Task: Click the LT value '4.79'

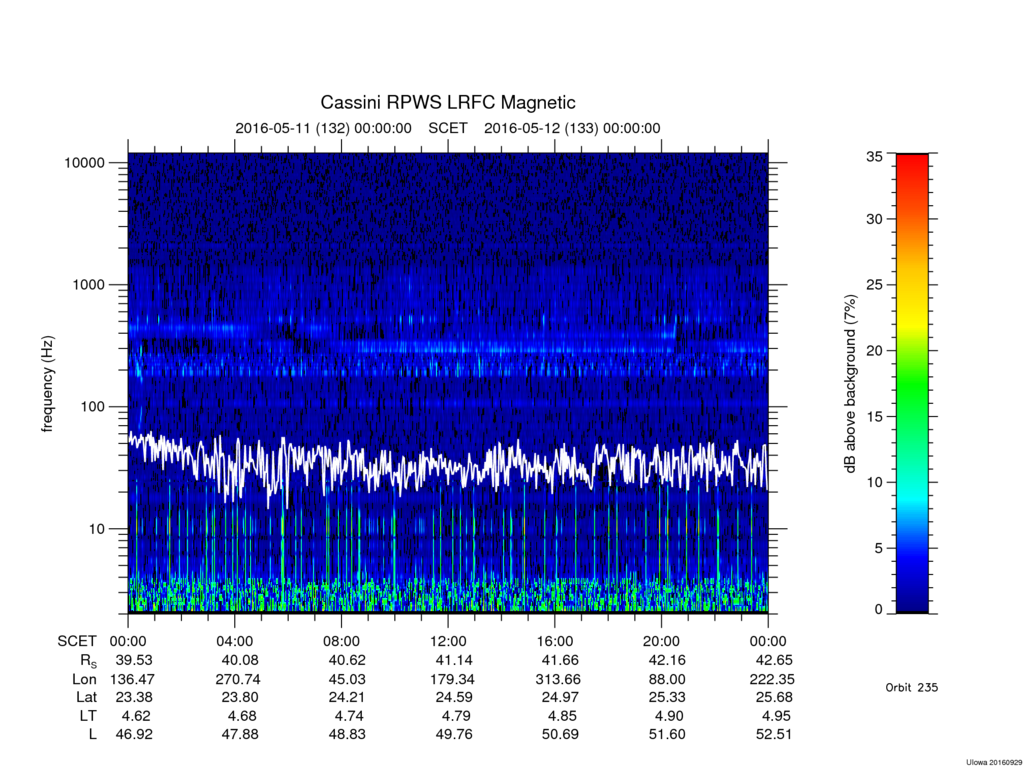Action: coord(456,716)
